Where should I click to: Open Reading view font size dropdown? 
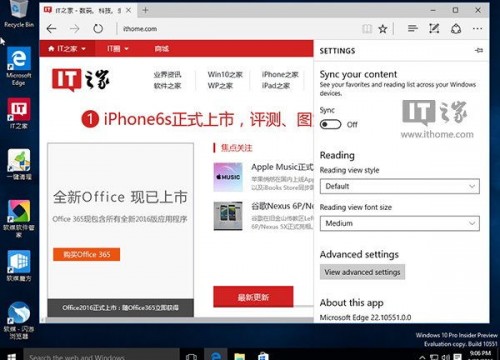[x=400, y=223]
